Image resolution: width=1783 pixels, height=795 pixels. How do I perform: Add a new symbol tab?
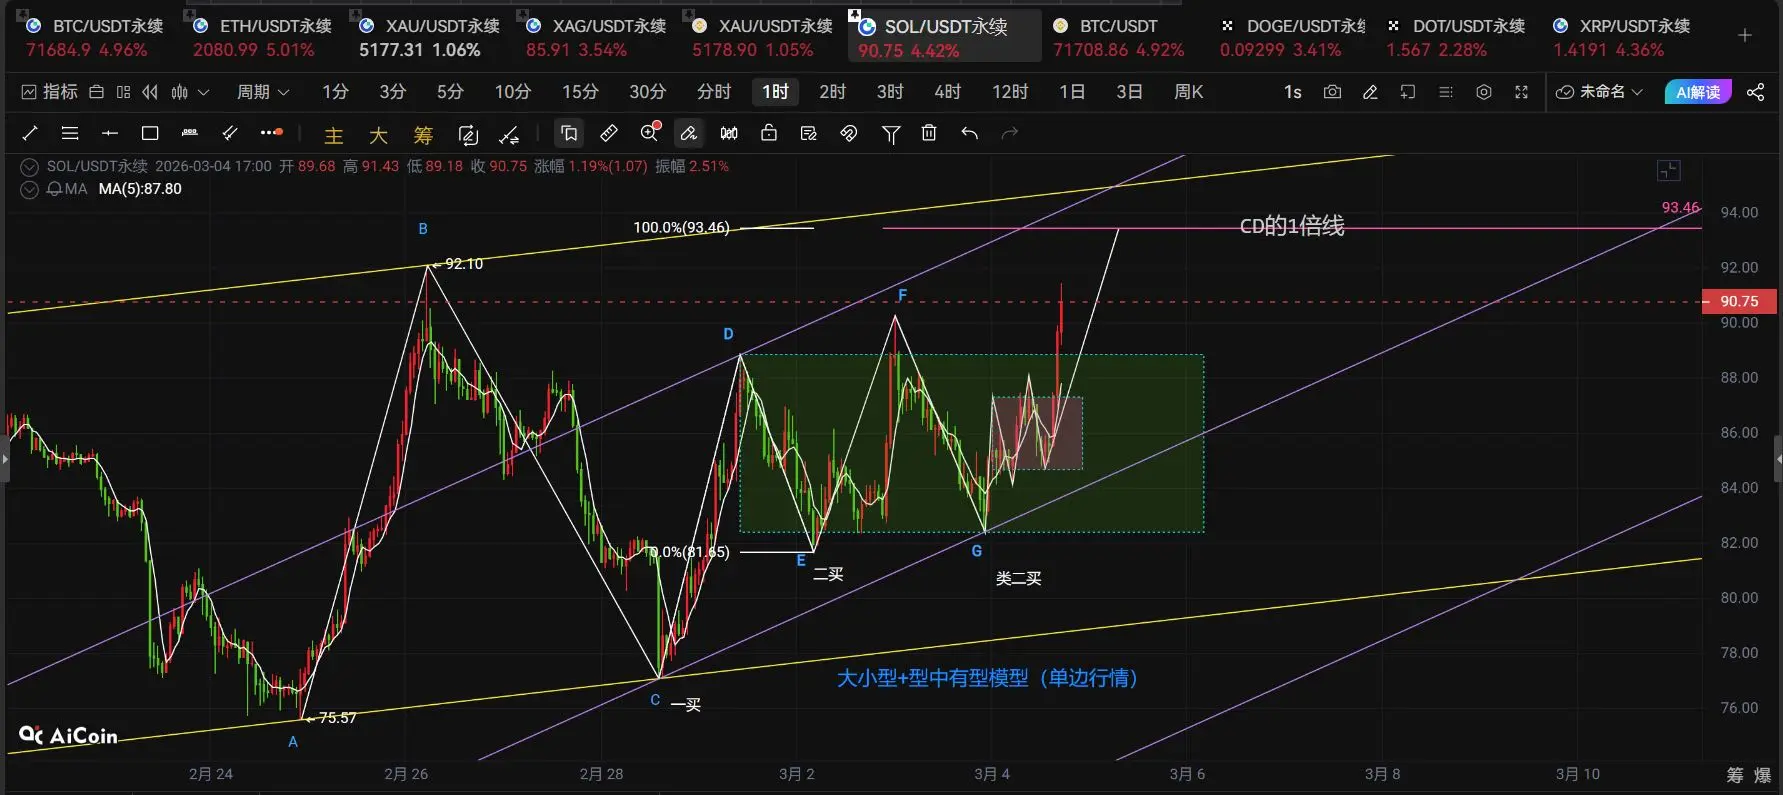coord(1745,35)
